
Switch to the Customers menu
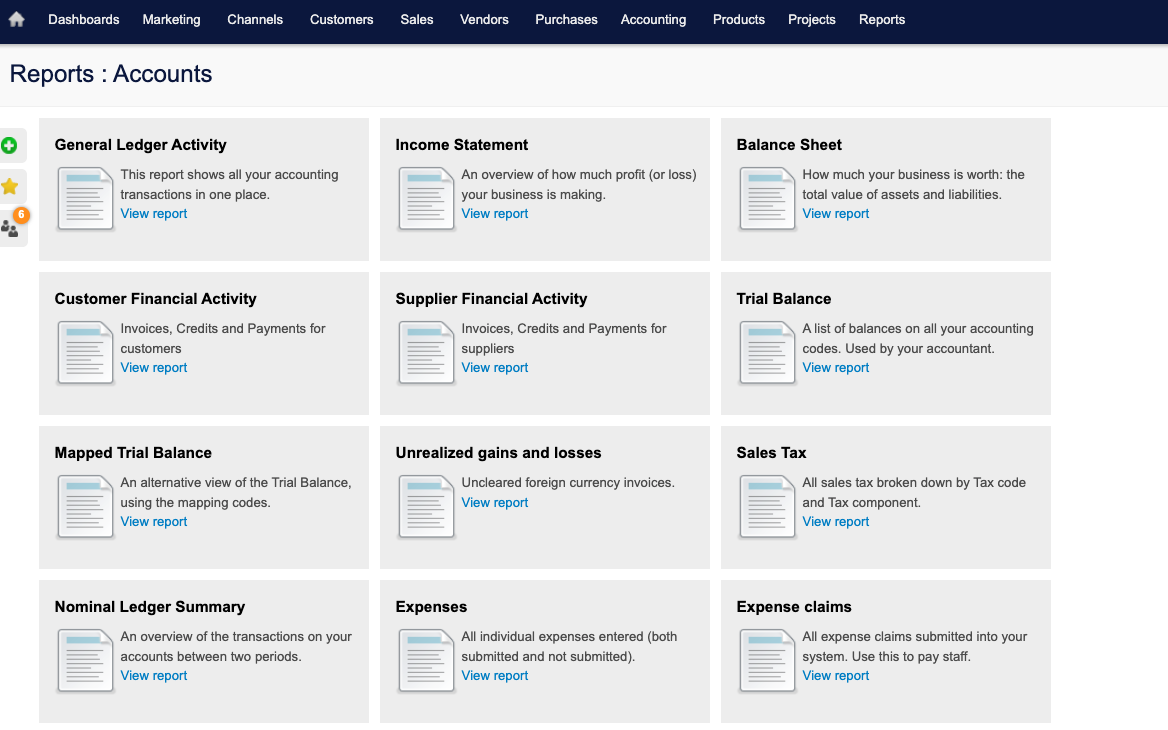click(x=341, y=19)
